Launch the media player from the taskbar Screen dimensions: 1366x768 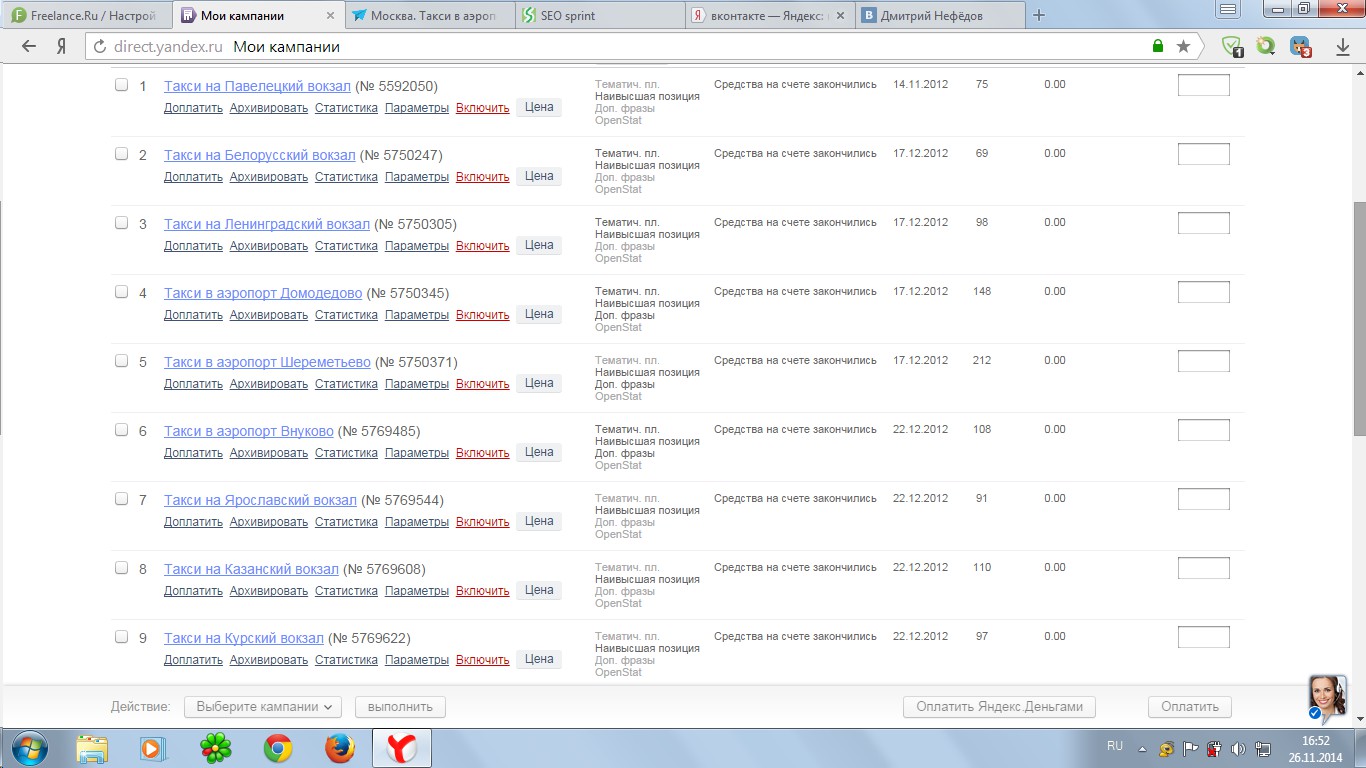pyautogui.click(x=153, y=748)
